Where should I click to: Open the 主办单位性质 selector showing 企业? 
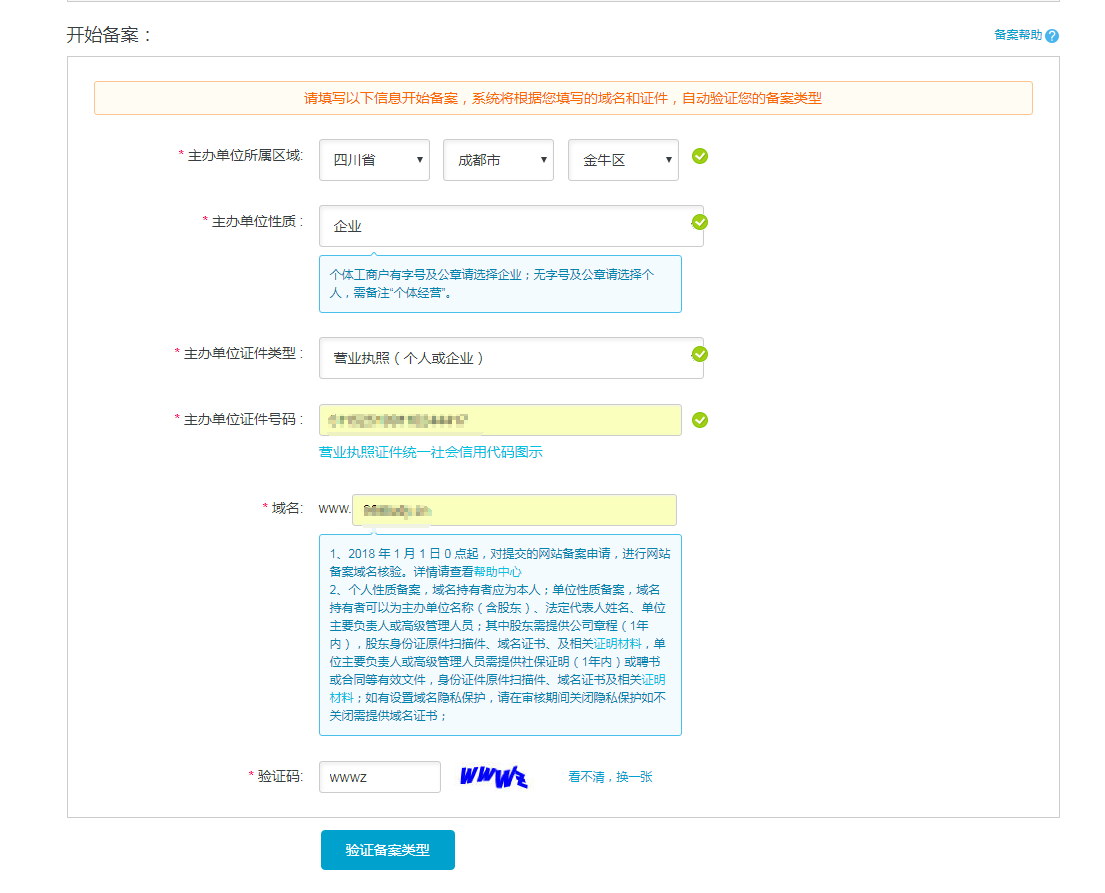[x=510, y=226]
